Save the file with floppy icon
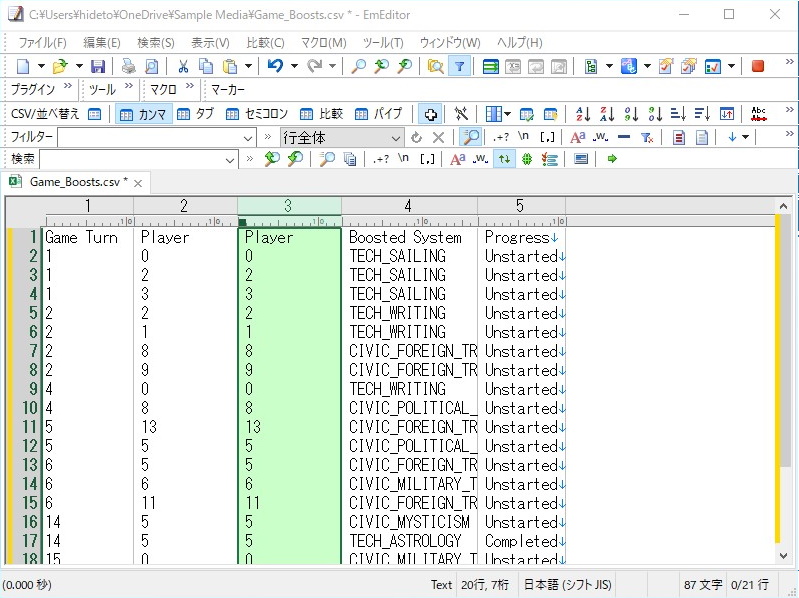799x598 pixels. pyautogui.click(x=97, y=66)
